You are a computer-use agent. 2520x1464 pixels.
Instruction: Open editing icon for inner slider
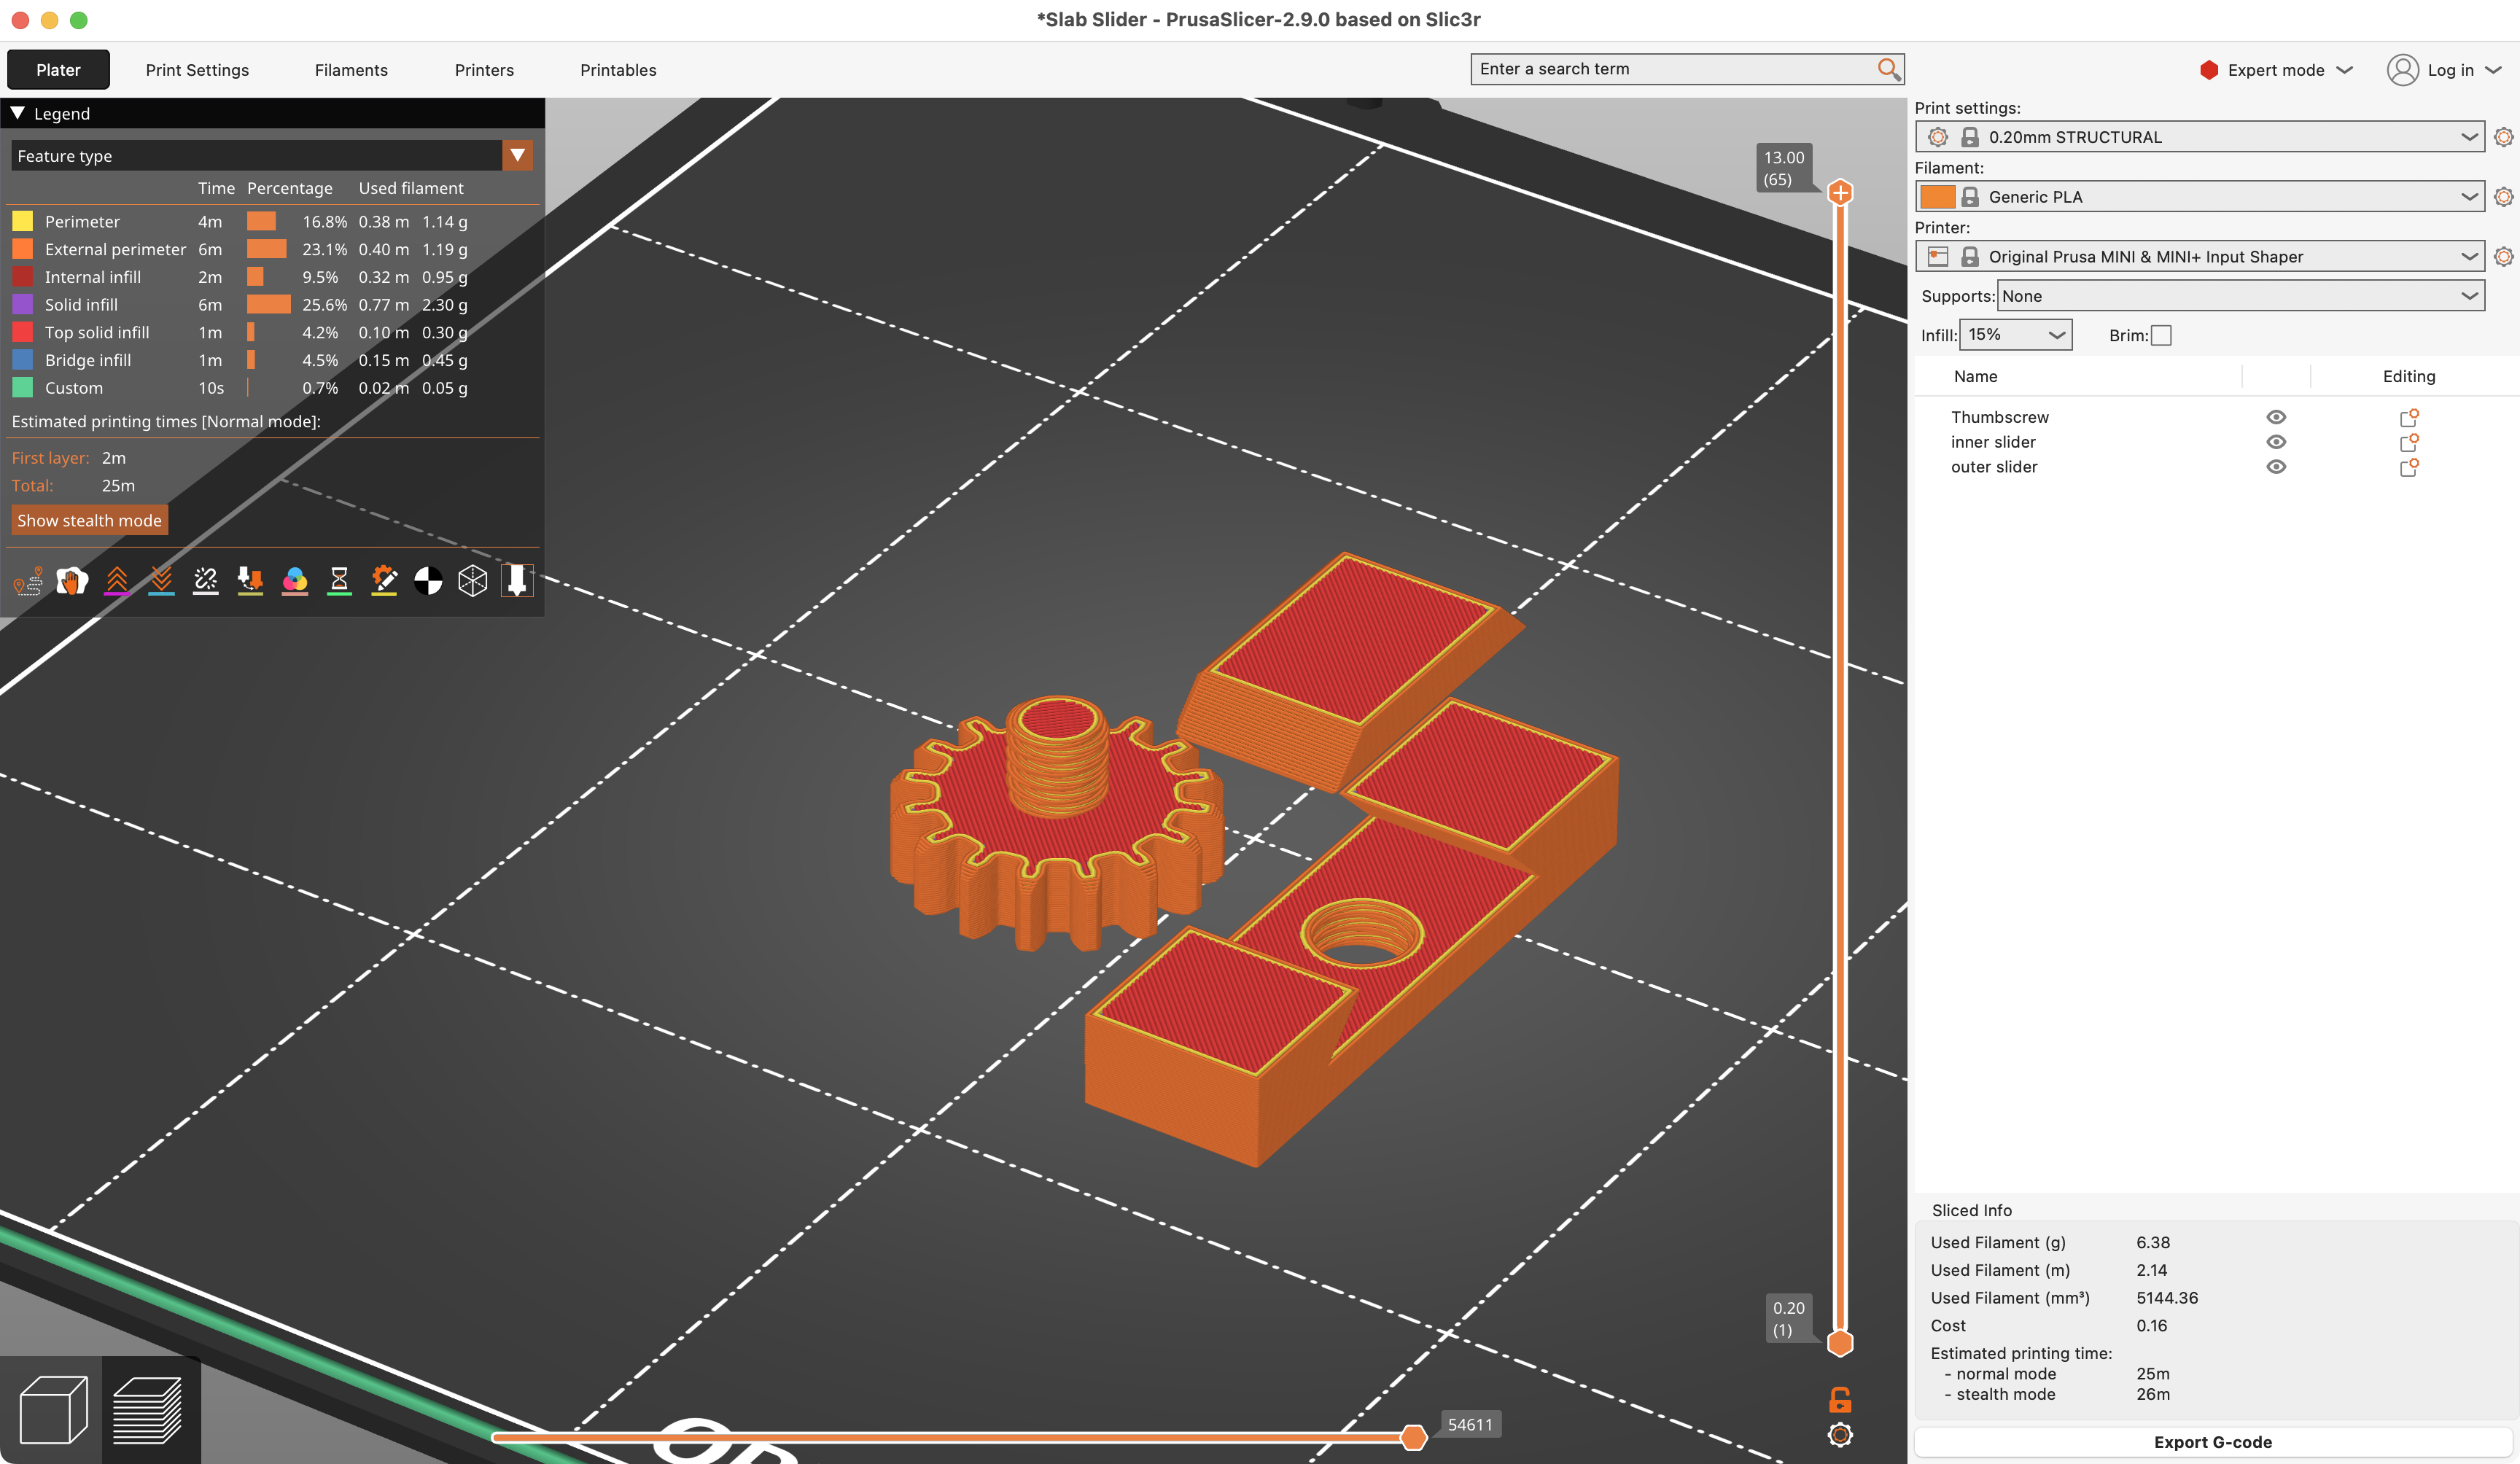coord(2409,442)
